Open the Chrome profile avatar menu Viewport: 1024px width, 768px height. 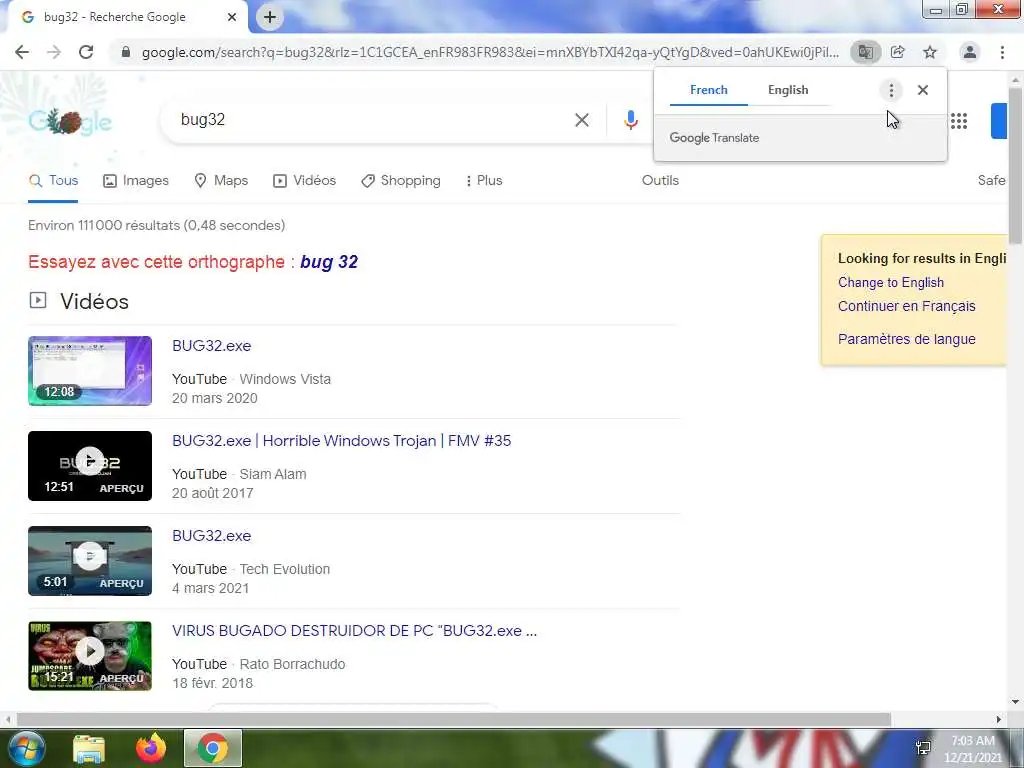point(970,52)
